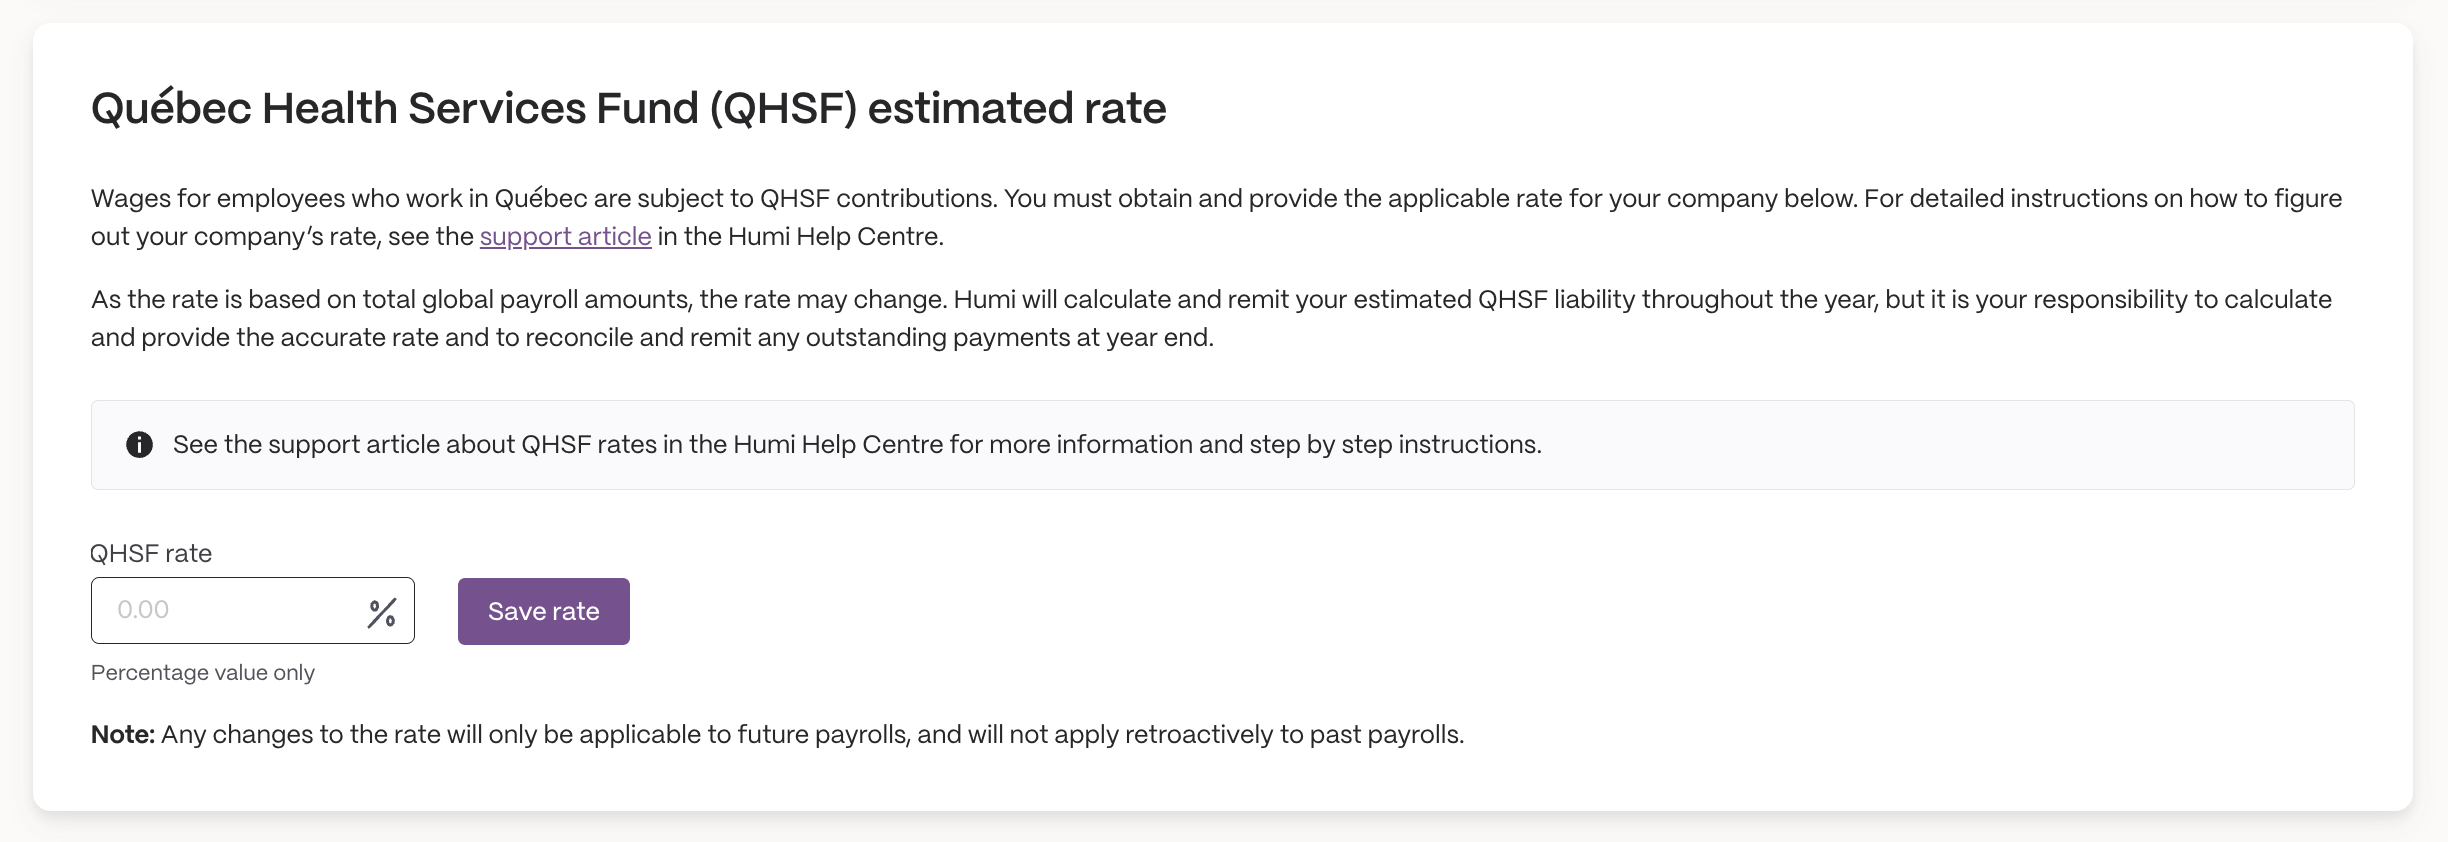Click the Save rate button
This screenshot has width=2448, height=842.
tap(544, 611)
